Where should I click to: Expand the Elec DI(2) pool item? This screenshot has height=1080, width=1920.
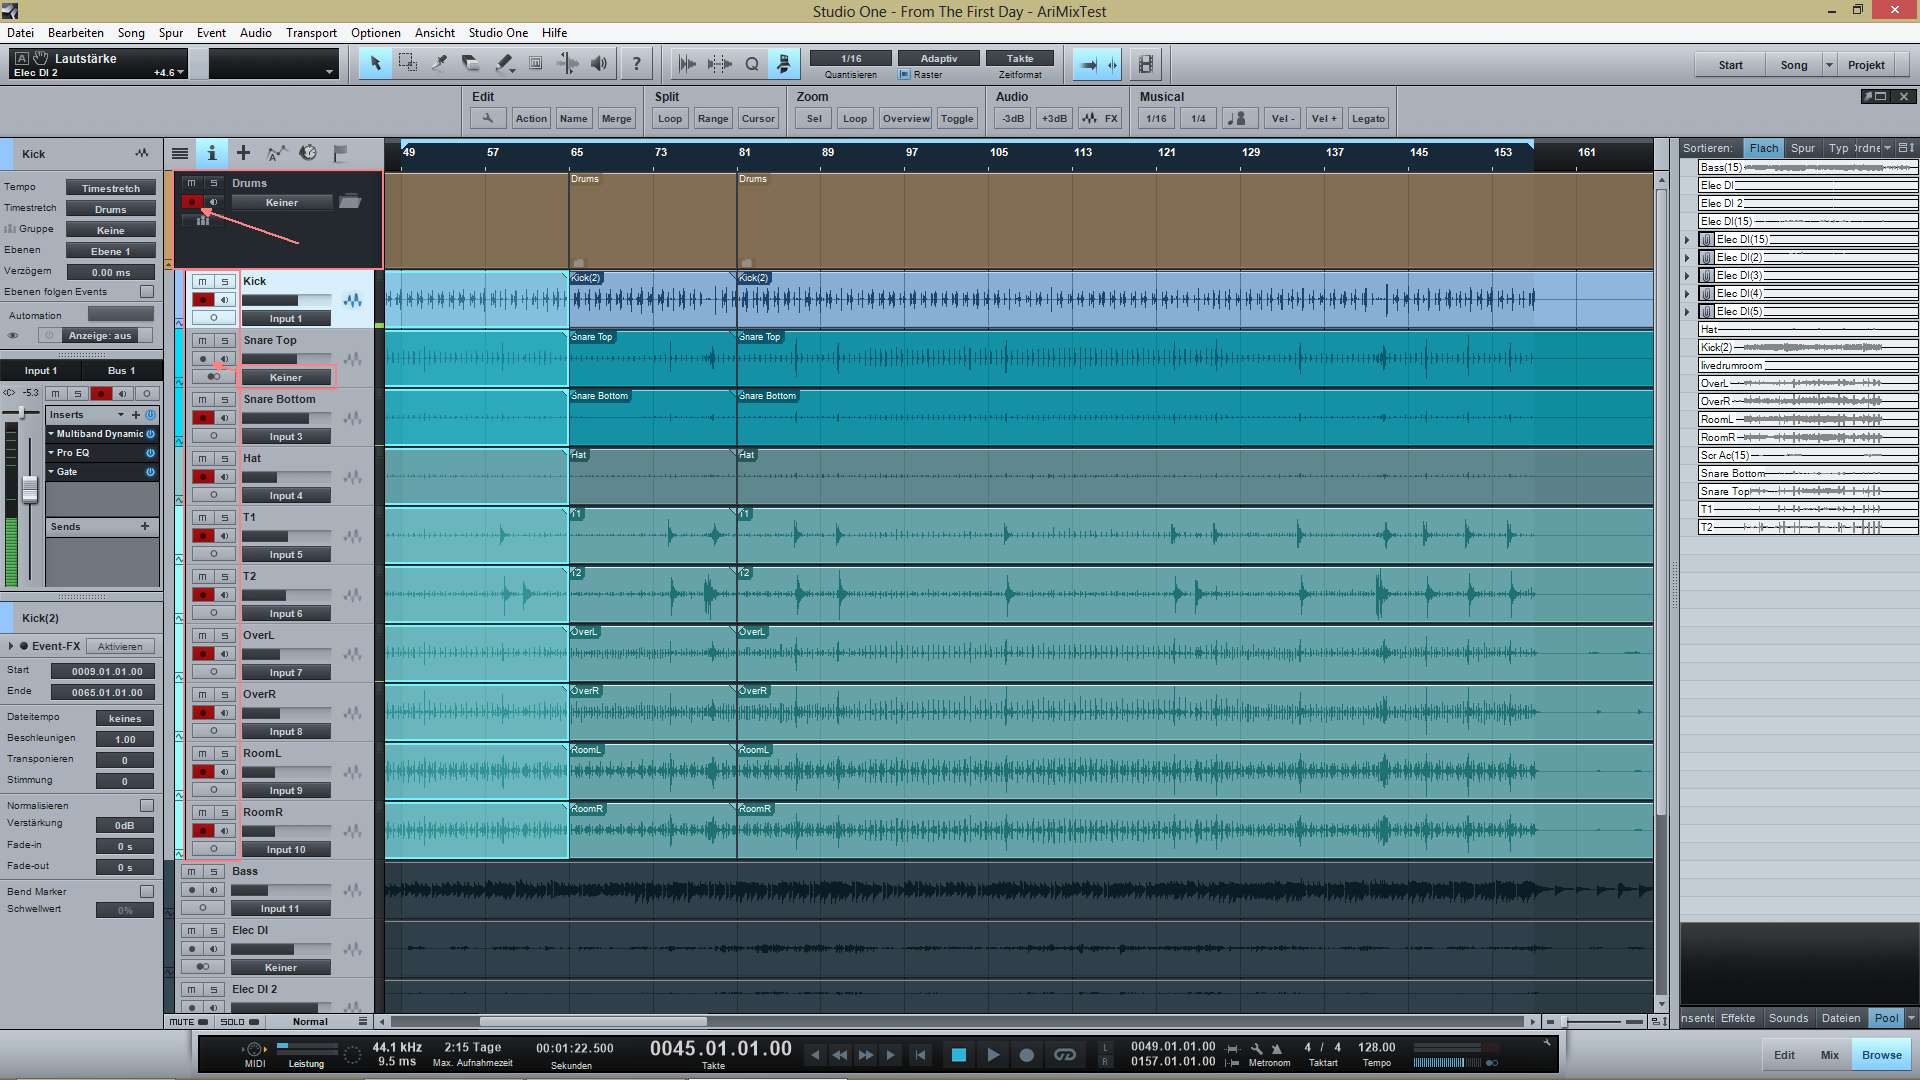(x=1687, y=258)
